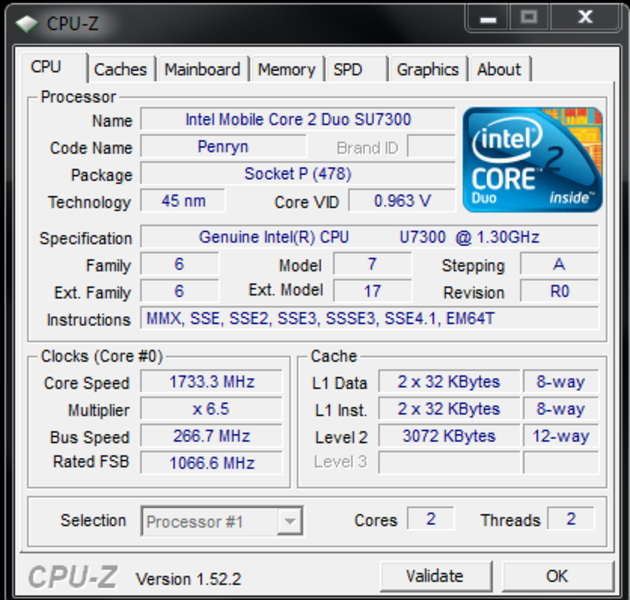Image resolution: width=630 pixels, height=600 pixels.
Task: Click the L1 Inst. value 2 x 32 KBytes
Action: pos(449,409)
